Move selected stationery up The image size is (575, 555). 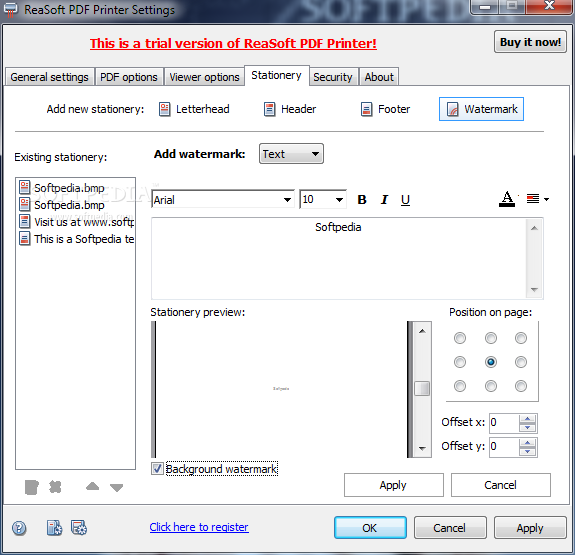(92, 487)
